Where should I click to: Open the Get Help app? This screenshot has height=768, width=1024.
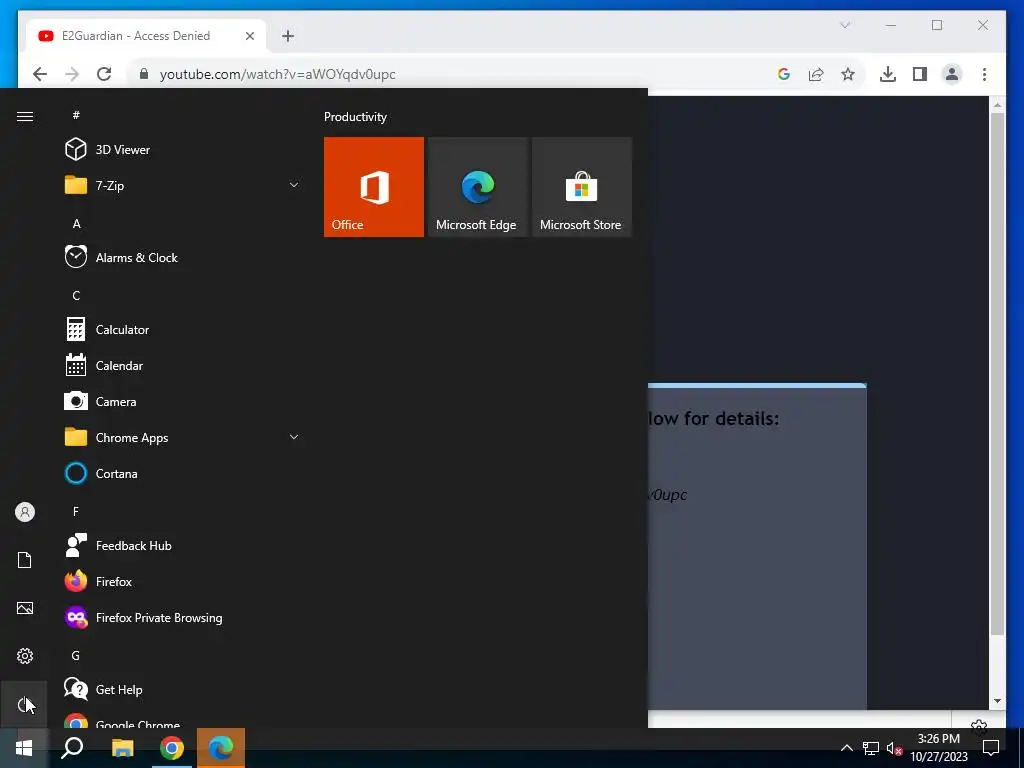click(x=182, y=690)
